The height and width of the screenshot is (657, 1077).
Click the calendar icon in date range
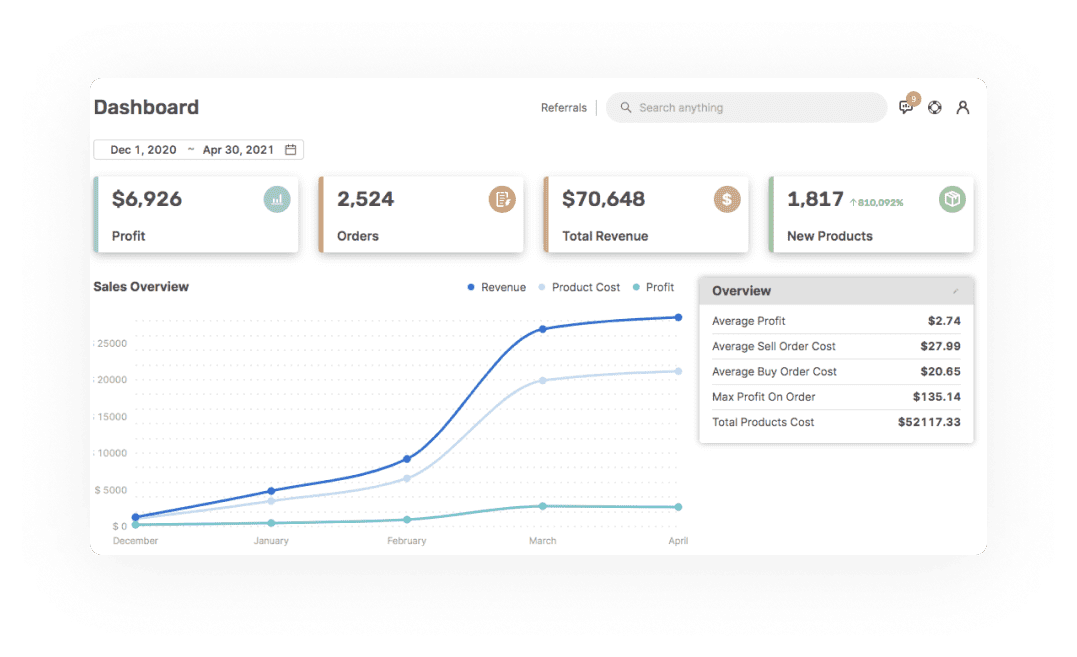click(291, 150)
